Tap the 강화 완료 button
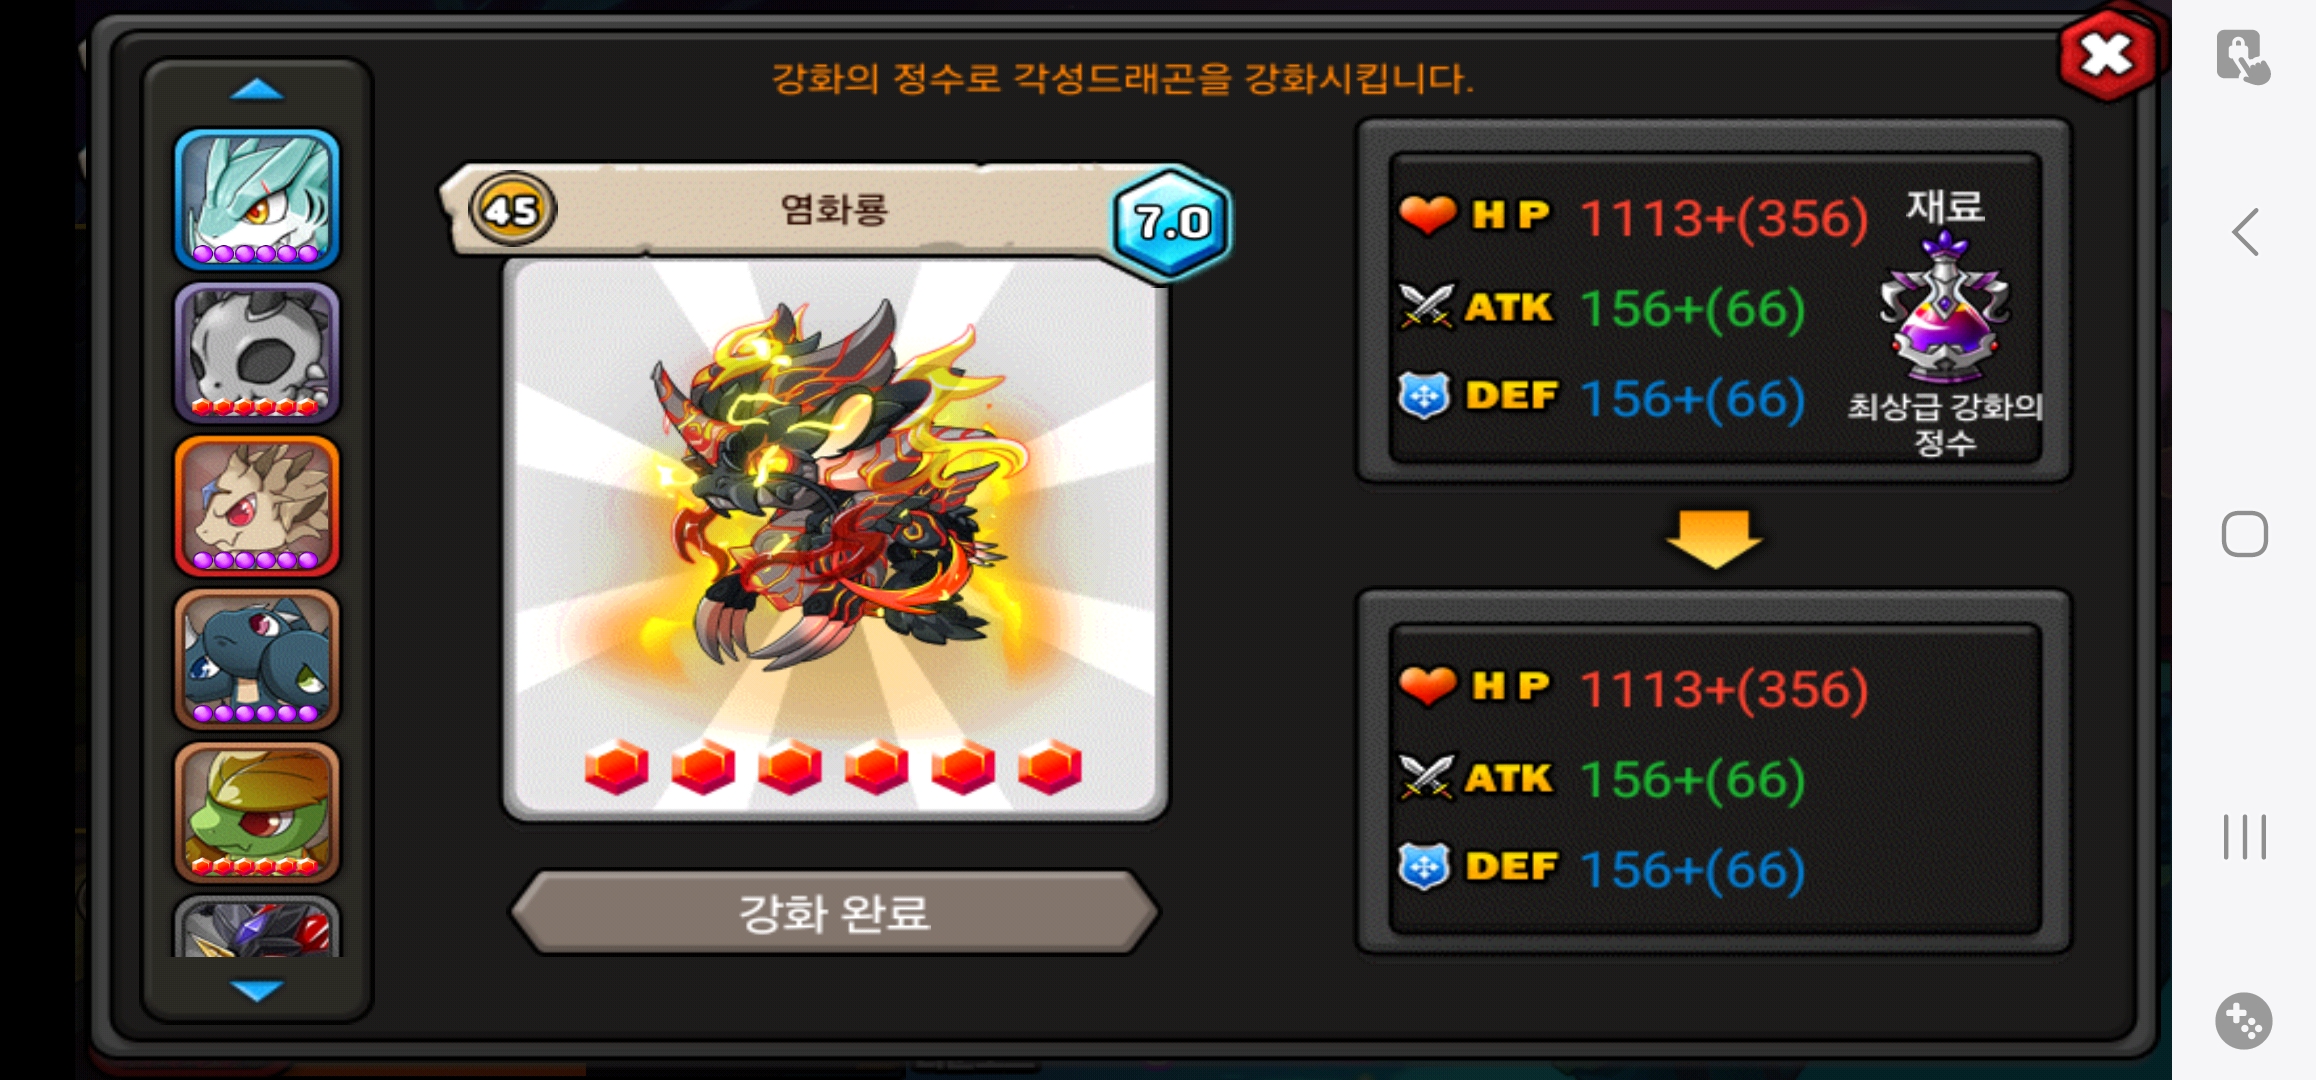The image size is (2316, 1080). tap(834, 912)
